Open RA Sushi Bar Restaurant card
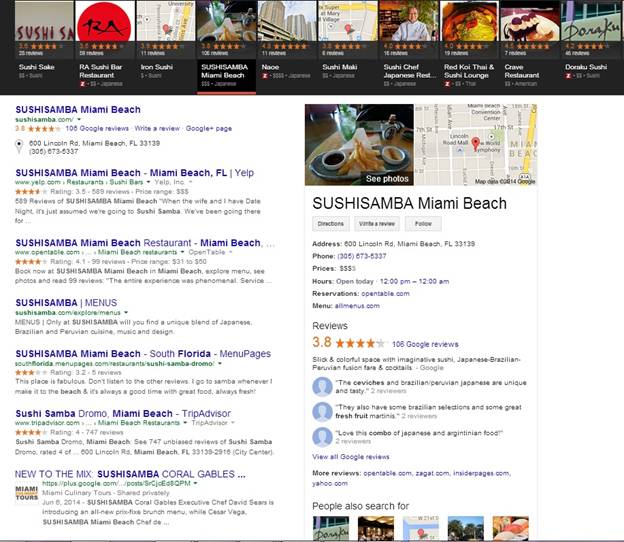Screen dimensions: 624x542 click(105, 46)
